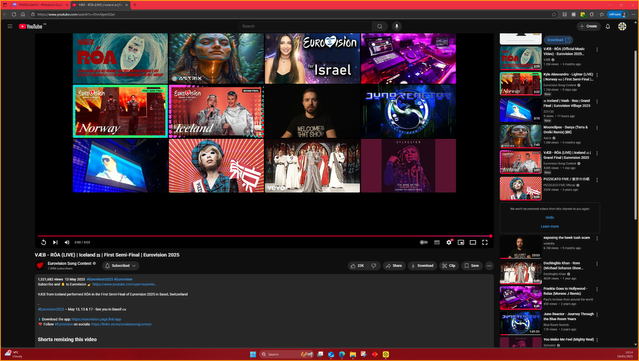The height and width of the screenshot is (361, 639).
Task: Click the sidebar Download promo button
Action: 558,40
